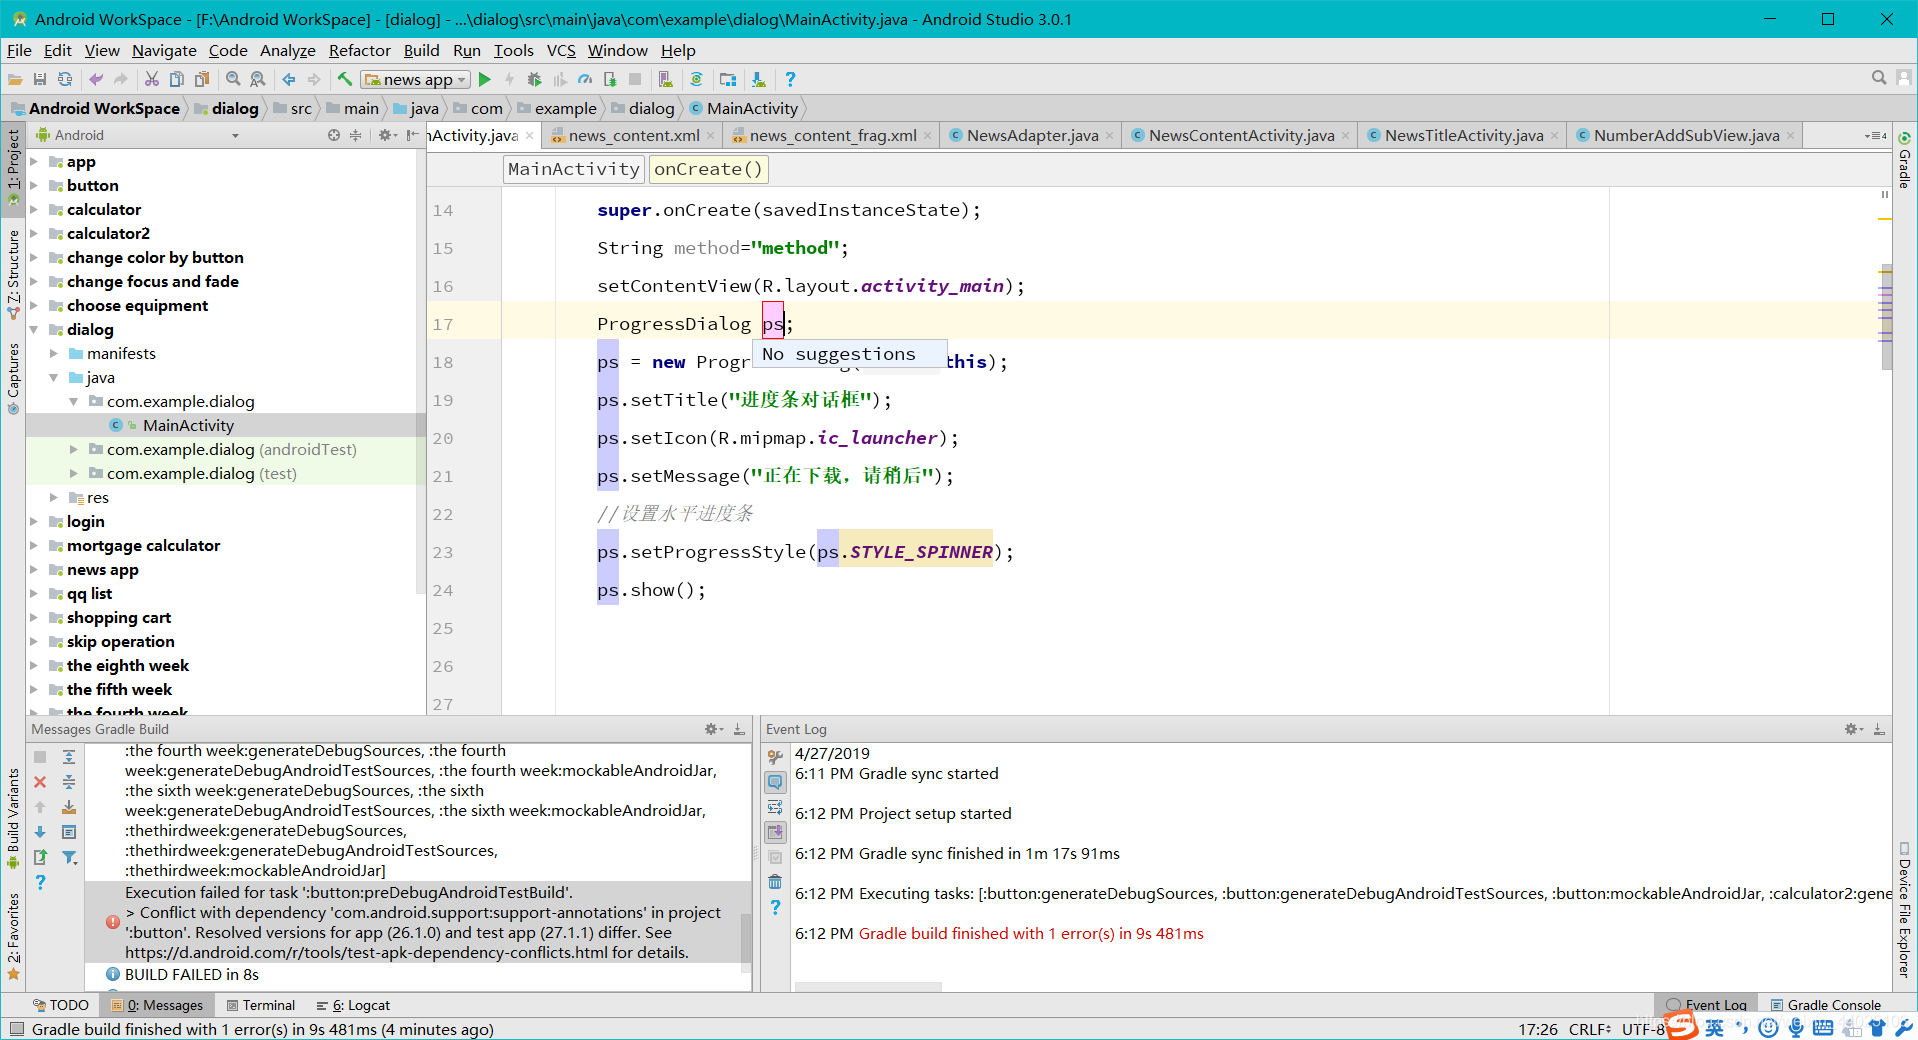Toggle the Build Variants side tab
This screenshot has height=1040, width=1918.
click(x=13, y=820)
